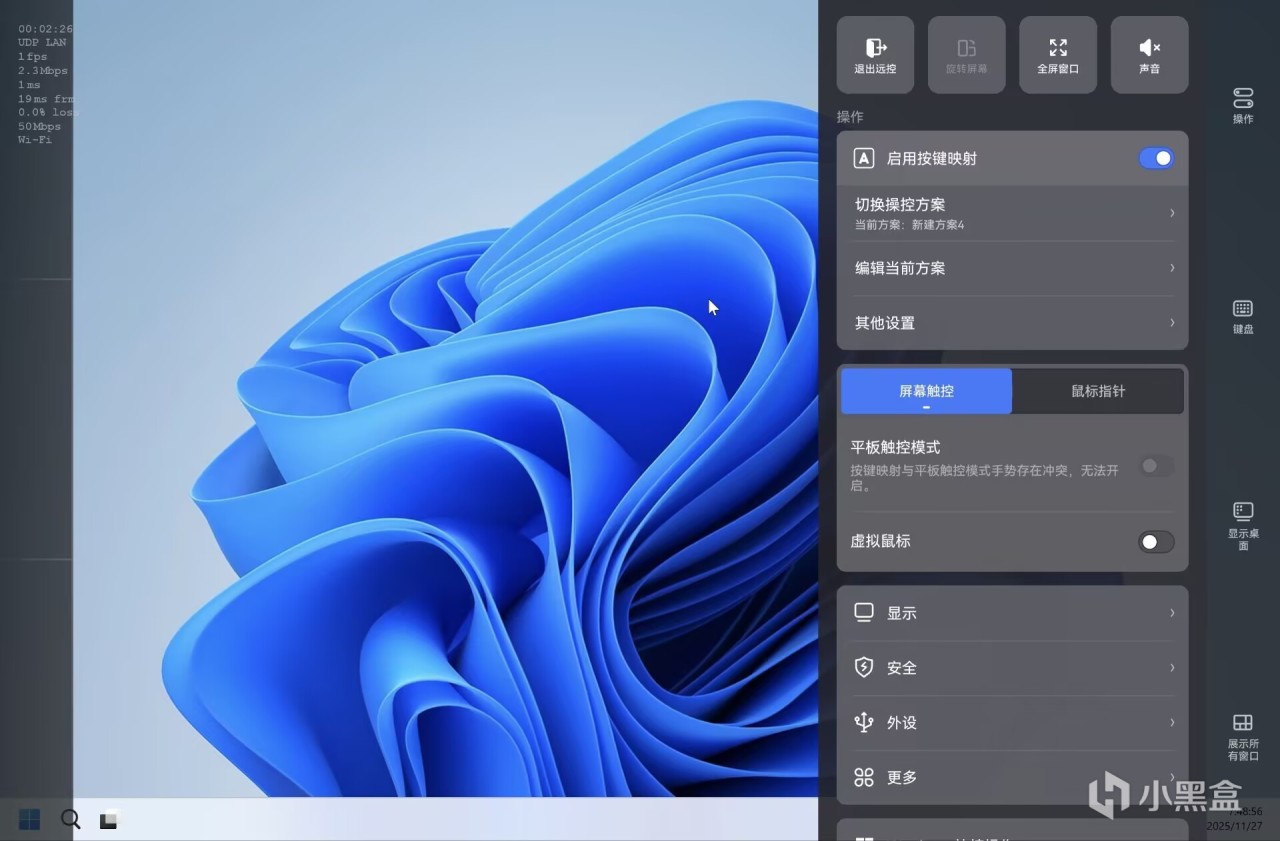Open Task View on the taskbar

click(x=109, y=820)
